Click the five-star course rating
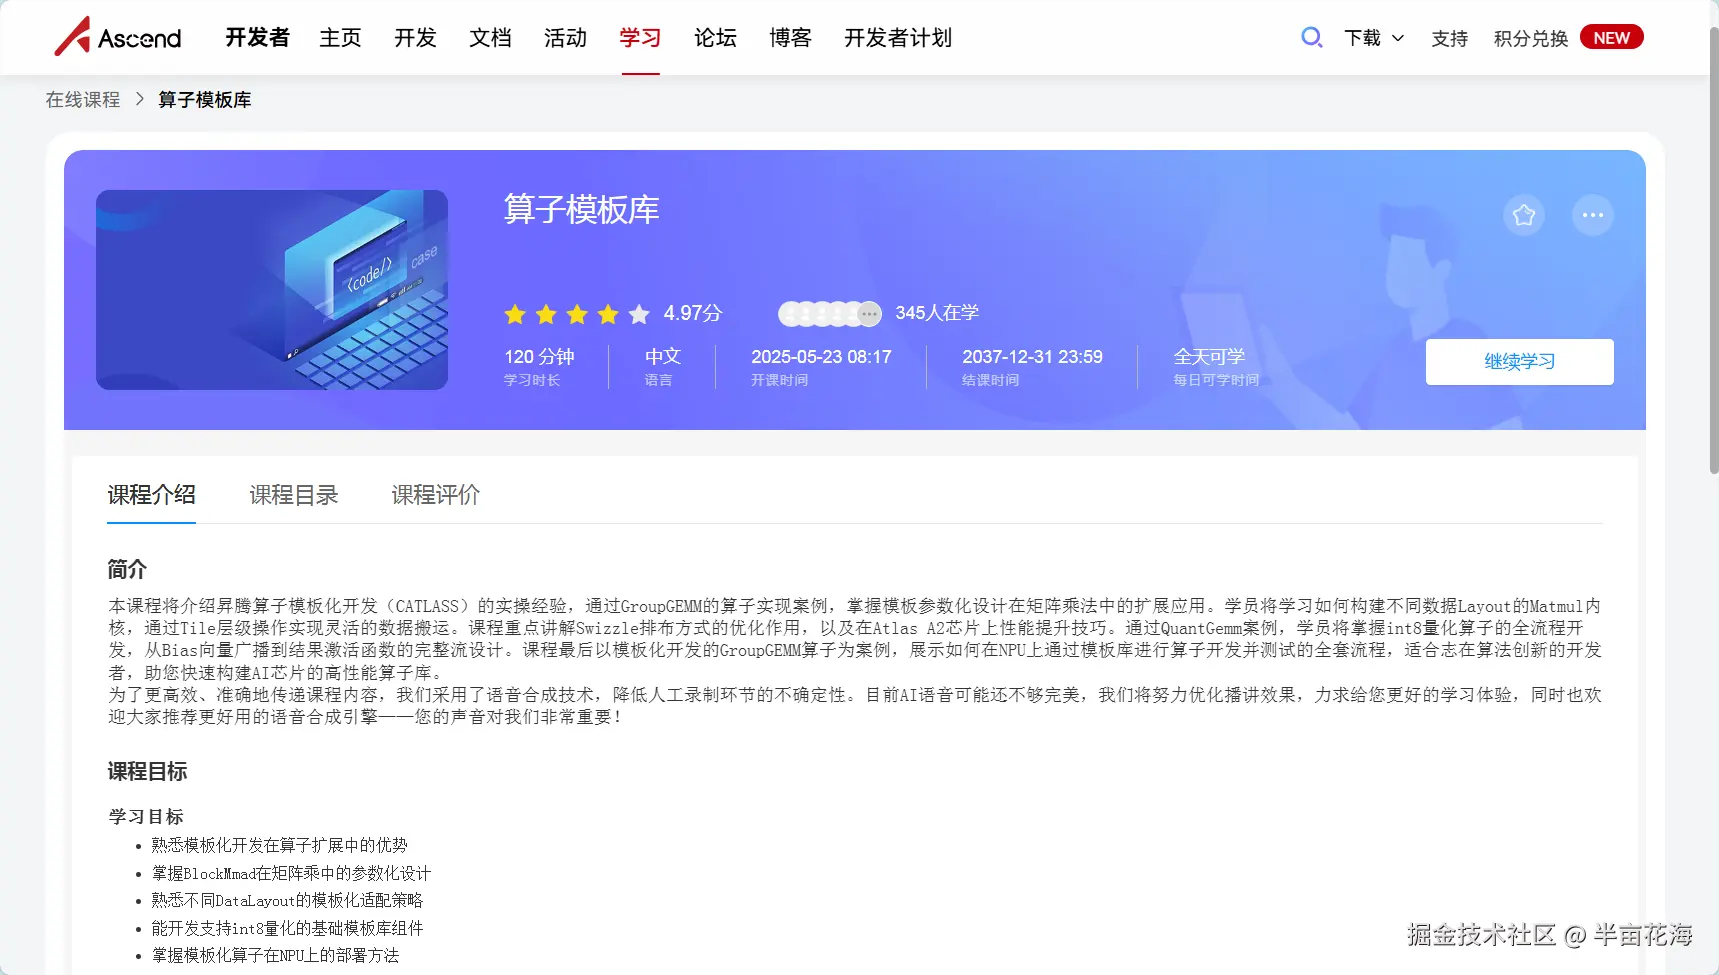 pyautogui.click(x=577, y=314)
